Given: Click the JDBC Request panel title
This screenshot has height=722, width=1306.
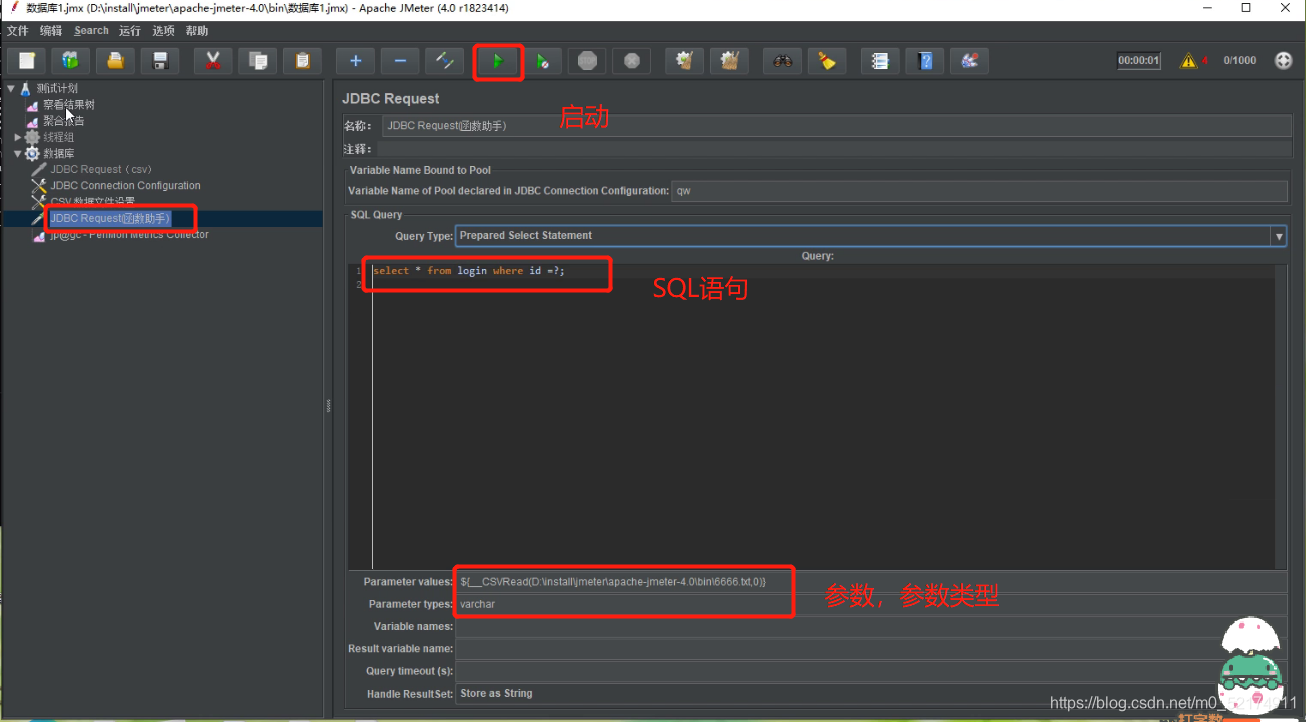Looking at the screenshot, I should click(x=391, y=98).
